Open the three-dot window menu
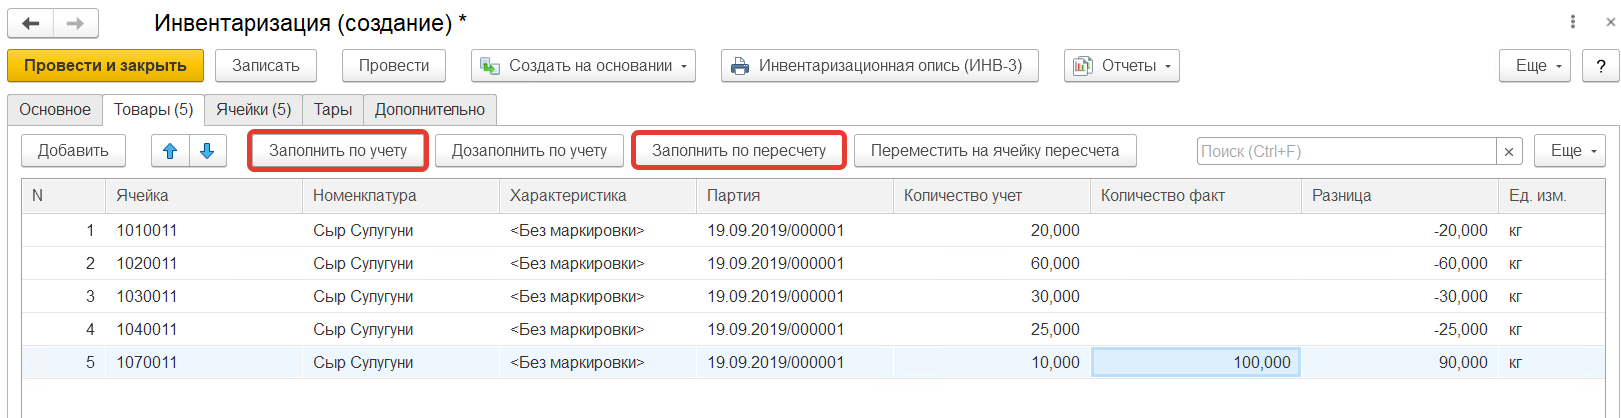This screenshot has width=1621, height=418. click(1573, 22)
